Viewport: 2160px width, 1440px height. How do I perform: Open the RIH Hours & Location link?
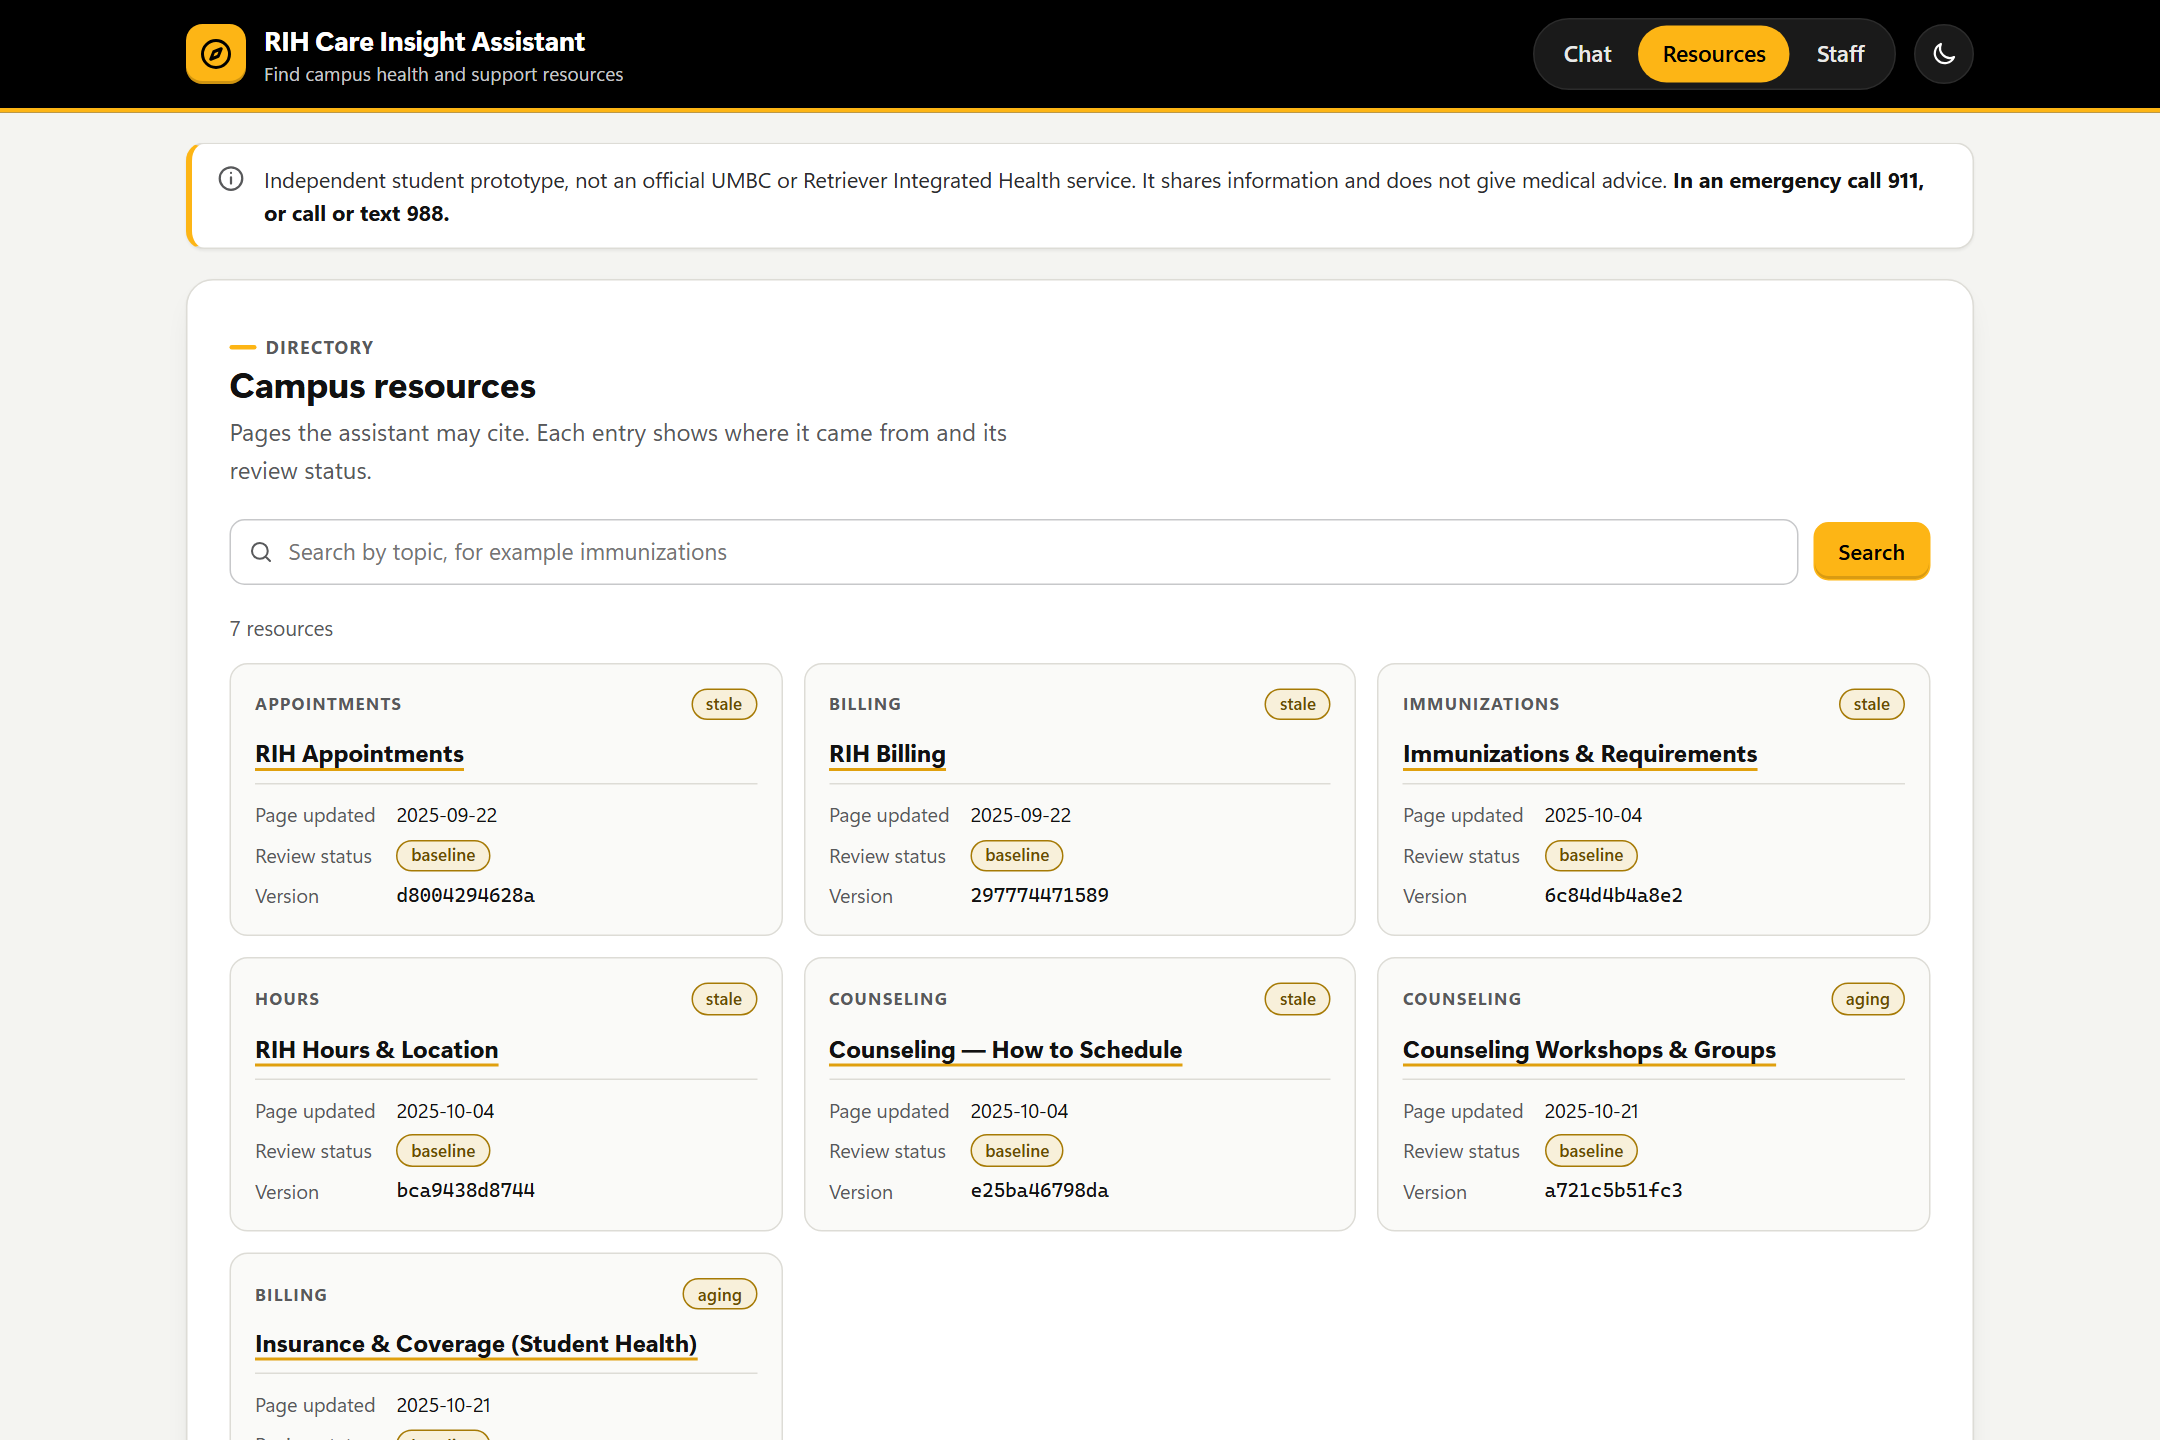[376, 1050]
